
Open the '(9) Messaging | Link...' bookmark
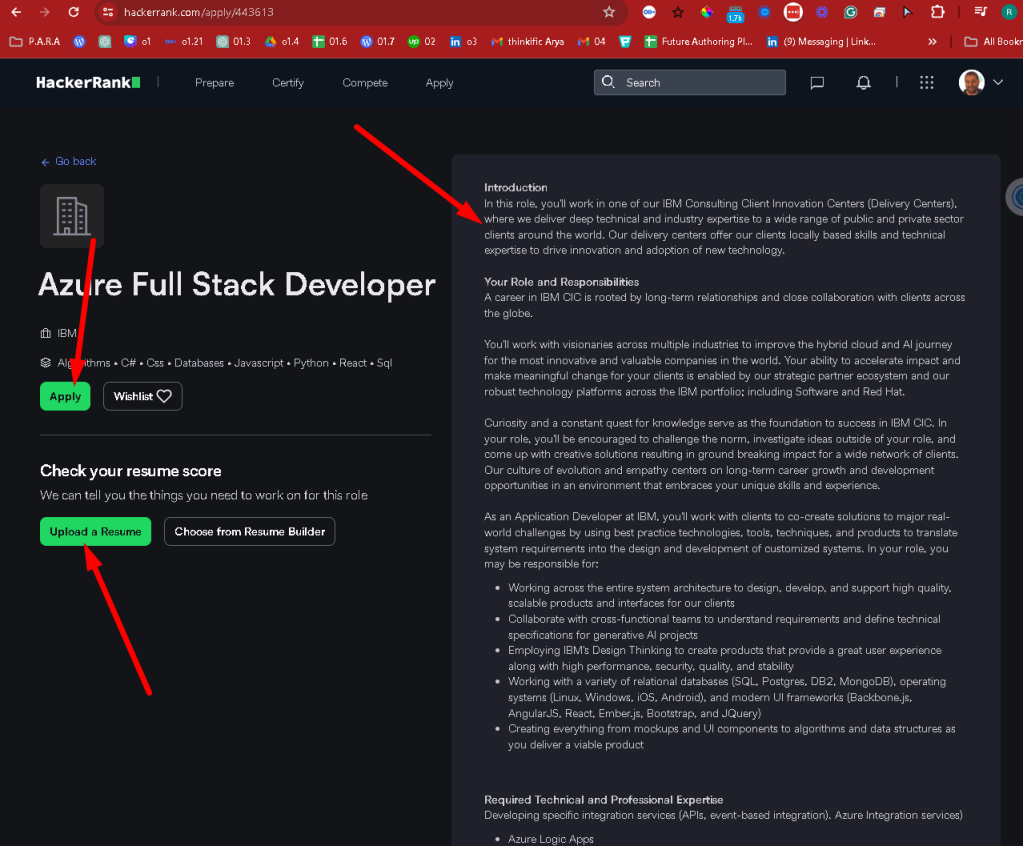[821, 41]
